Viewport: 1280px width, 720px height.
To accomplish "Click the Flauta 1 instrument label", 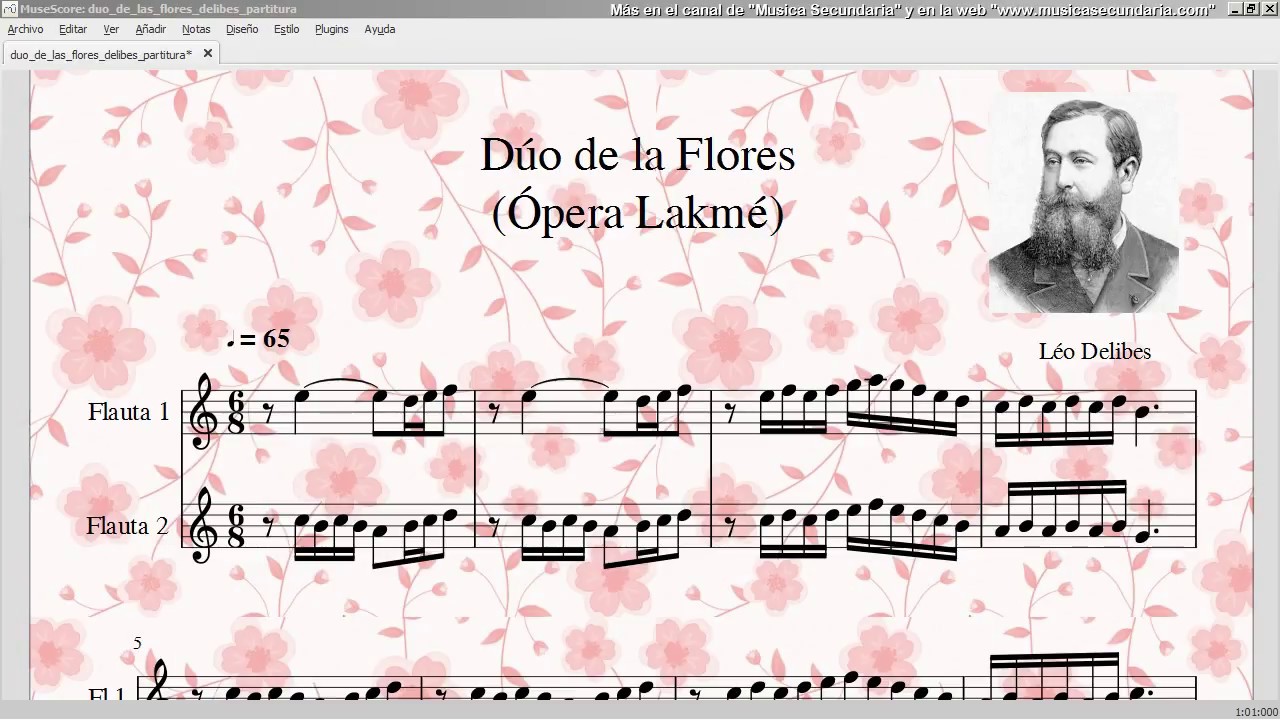I will point(129,412).
